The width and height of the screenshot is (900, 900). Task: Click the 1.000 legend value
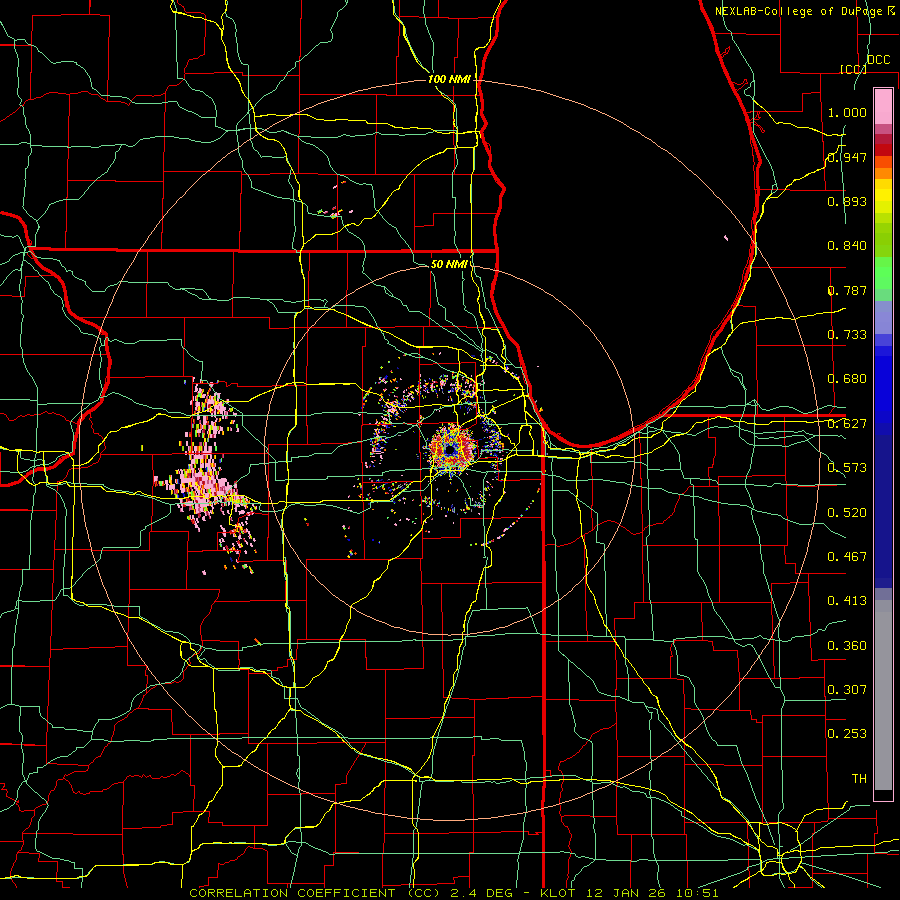click(847, 112)
